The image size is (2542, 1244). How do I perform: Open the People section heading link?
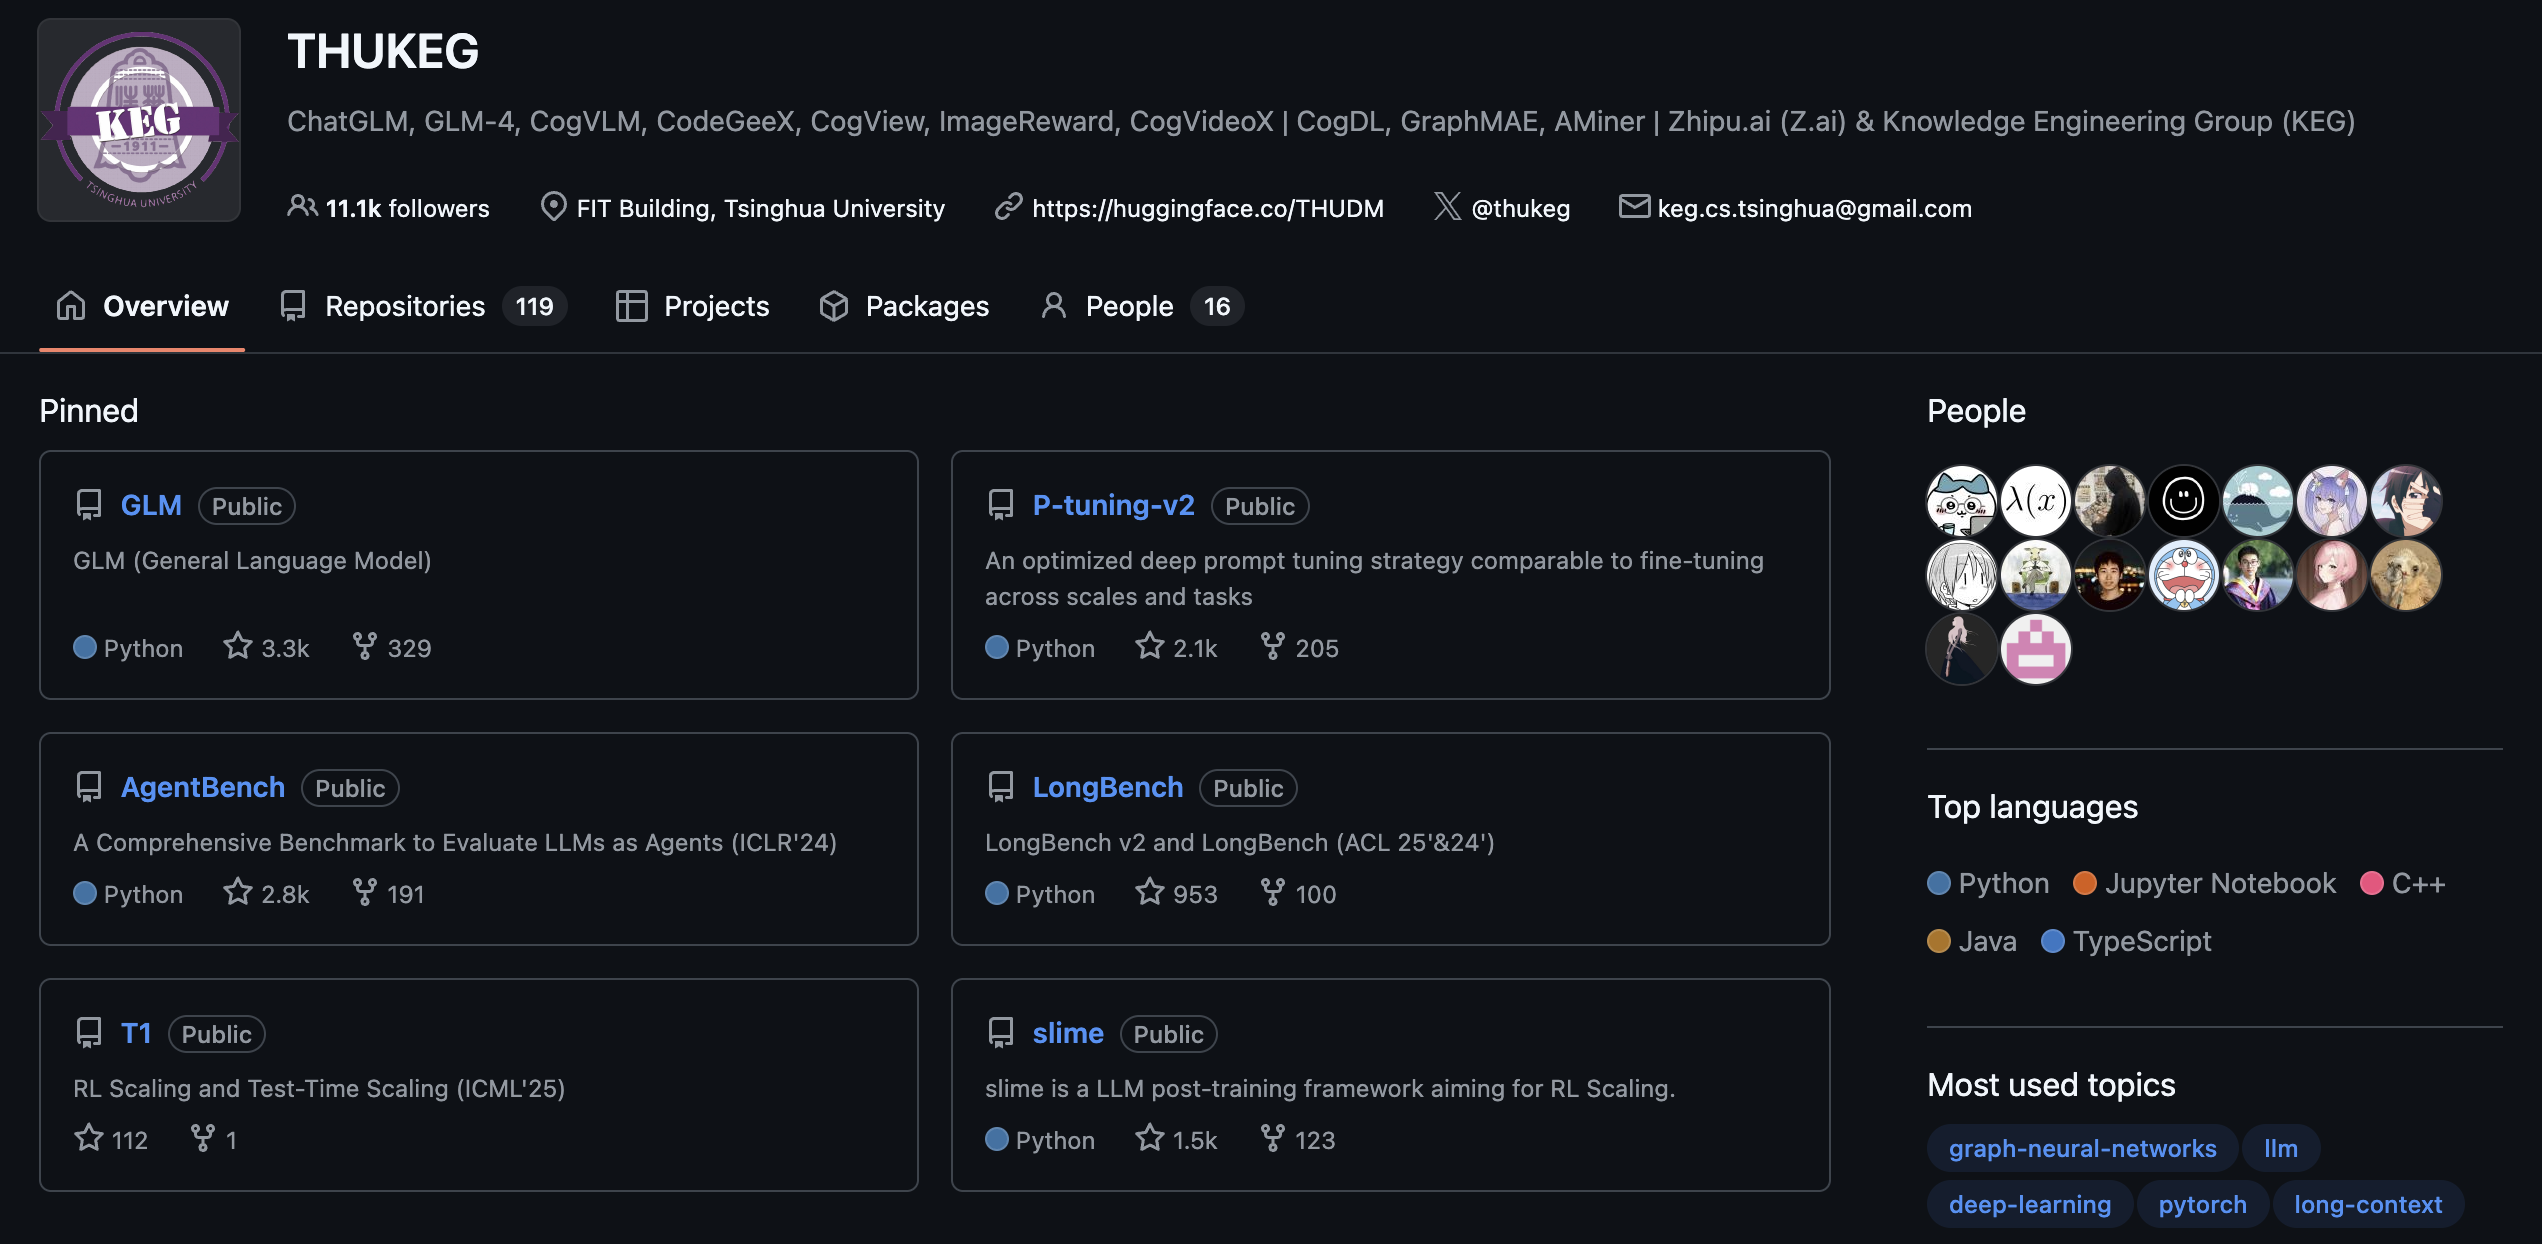click(1976, 411)
